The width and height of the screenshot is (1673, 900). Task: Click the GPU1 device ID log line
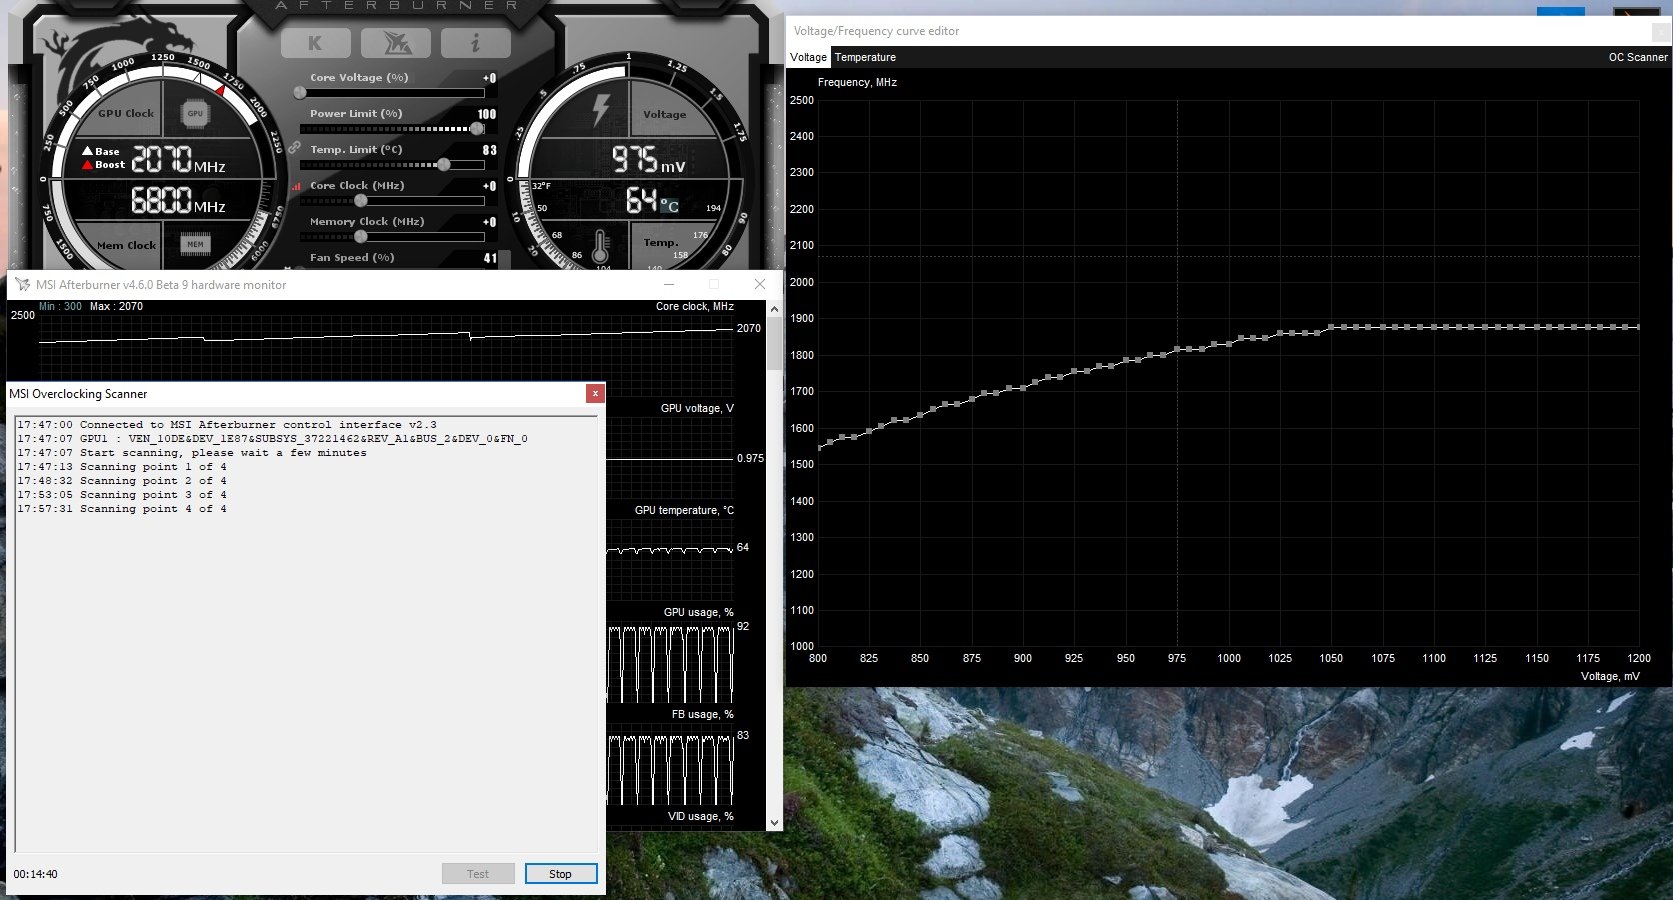(272, 439)
